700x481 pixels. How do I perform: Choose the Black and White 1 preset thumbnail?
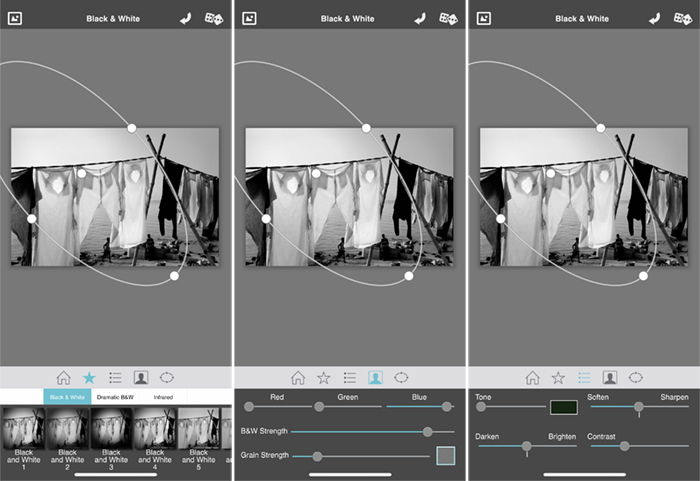[x=23, y=428]
